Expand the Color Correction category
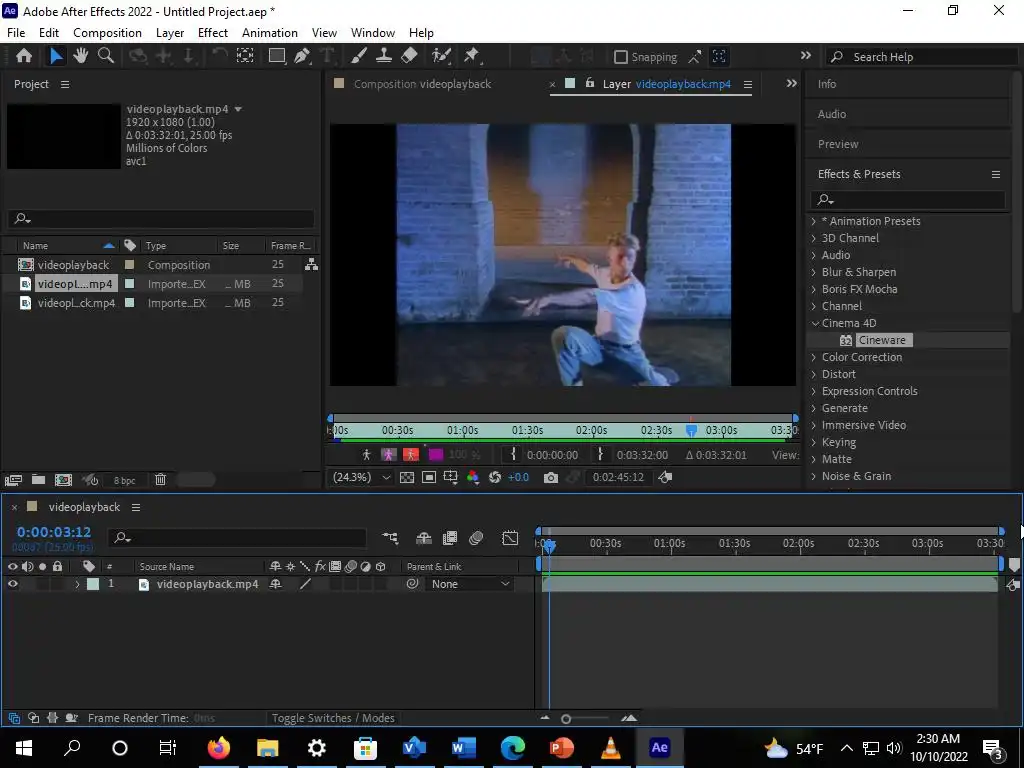The width and height of the screenshot is (1024, 768). (814, 357)
